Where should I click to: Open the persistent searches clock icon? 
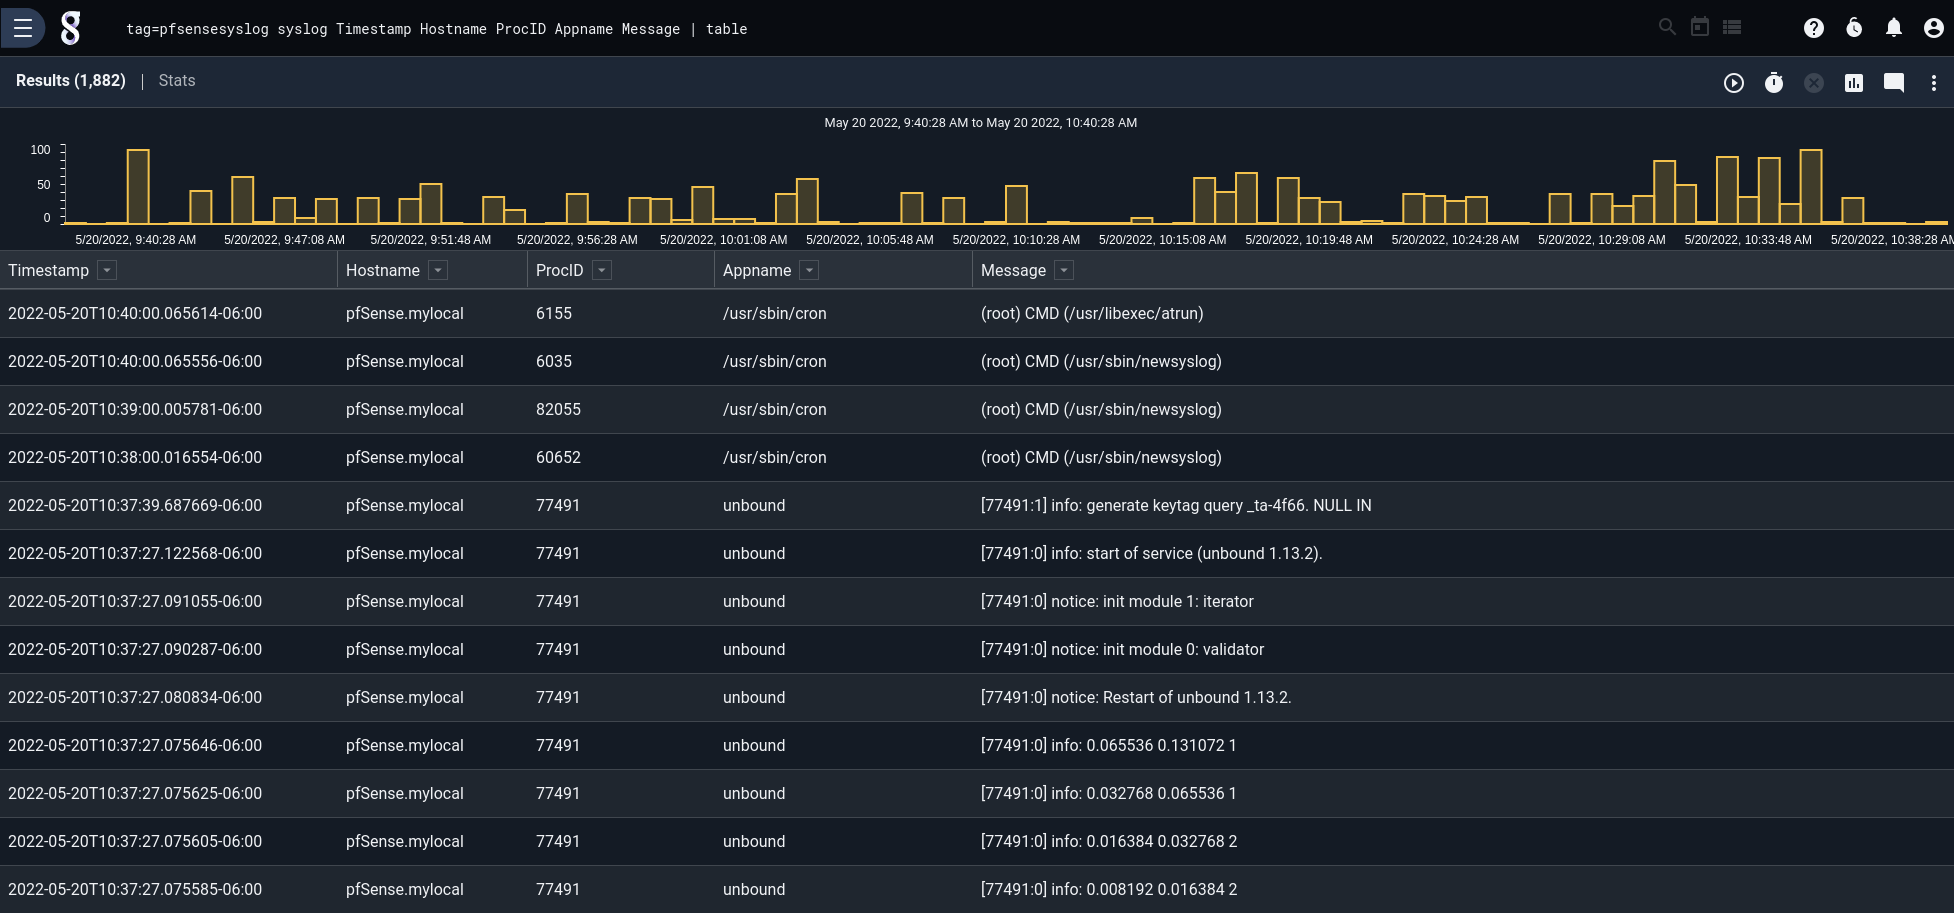coord(1854,28)
